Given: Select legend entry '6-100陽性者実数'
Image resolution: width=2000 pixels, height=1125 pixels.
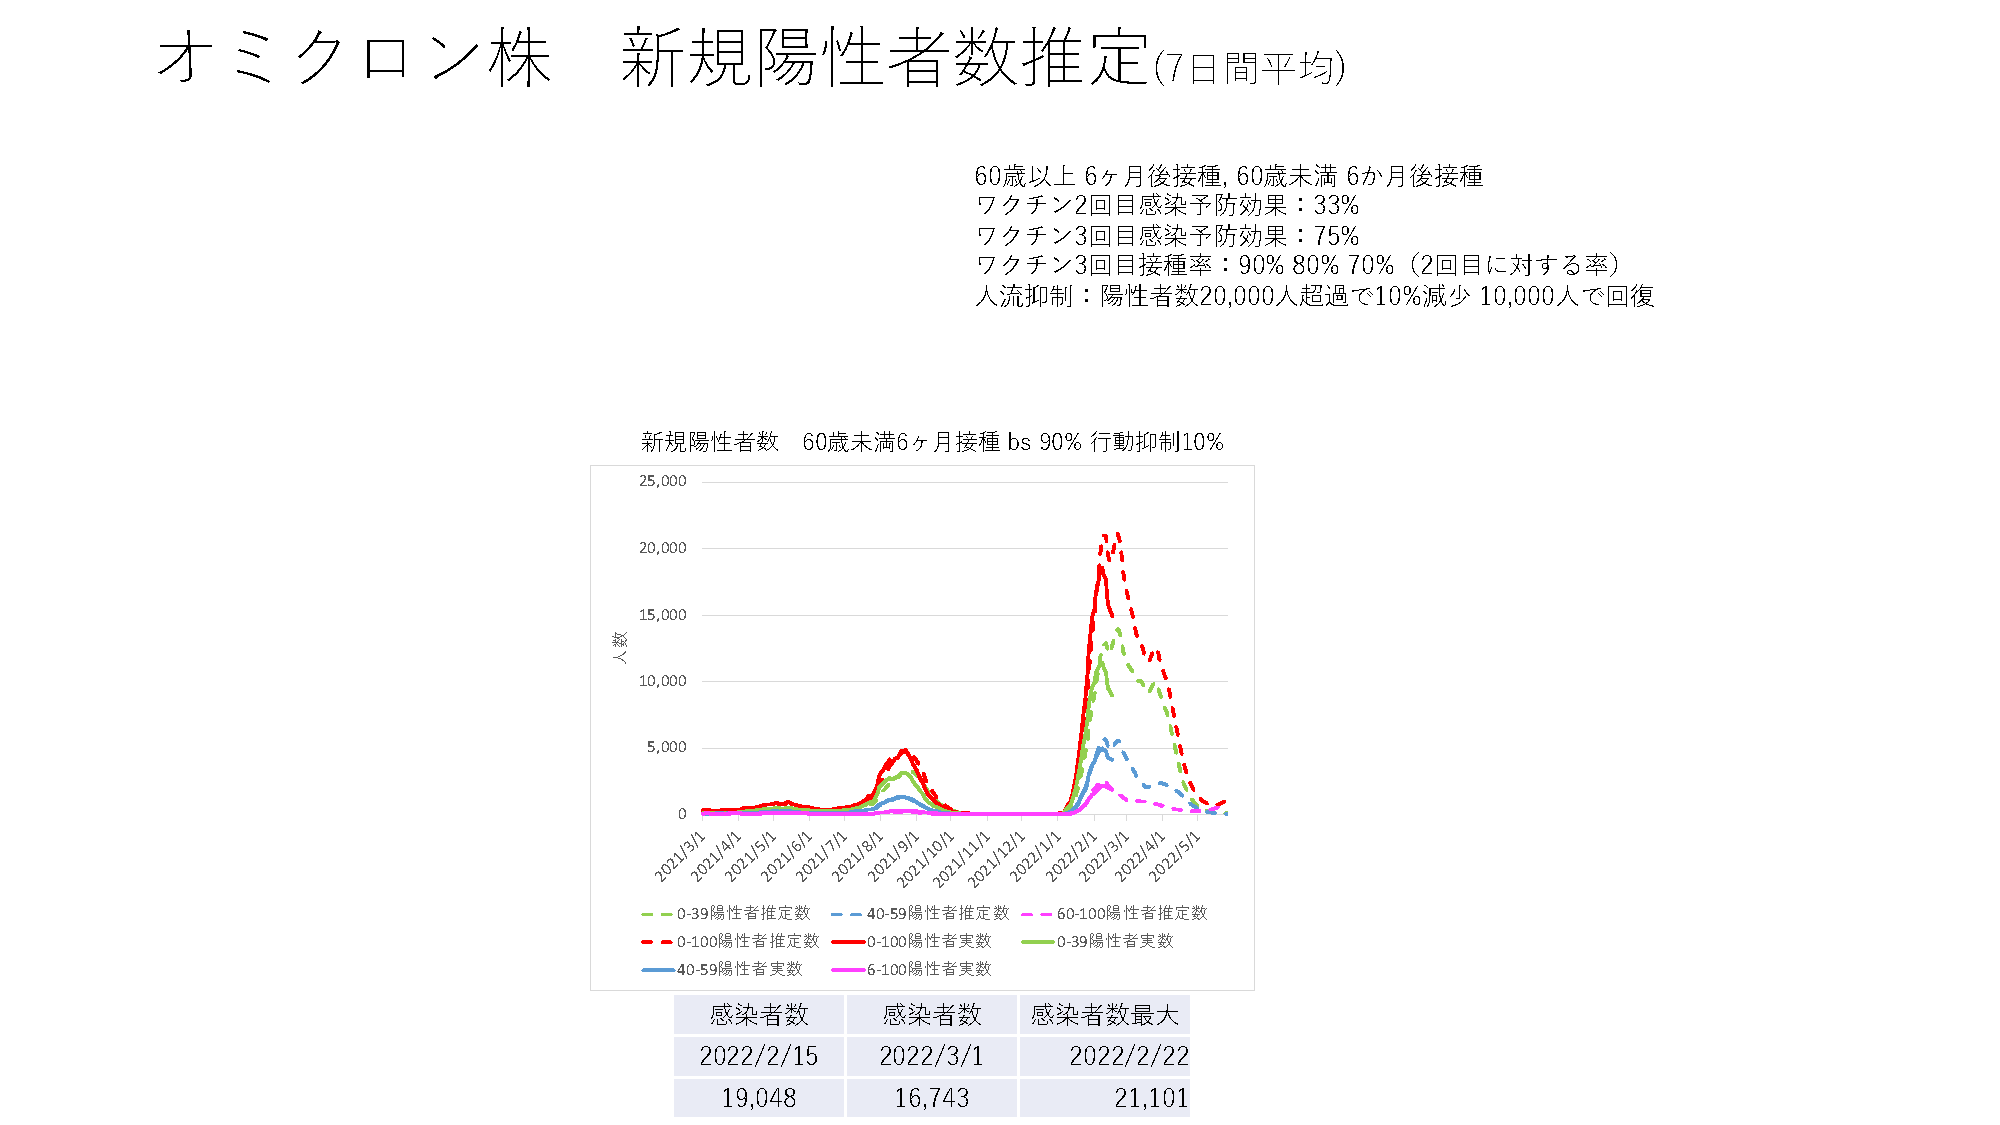Looking at the screenshot, I should (x=911, y=969).
